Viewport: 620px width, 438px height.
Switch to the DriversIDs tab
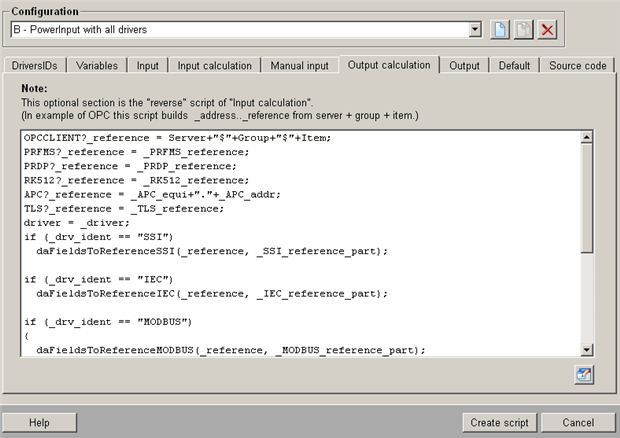[x=36, y=66]
